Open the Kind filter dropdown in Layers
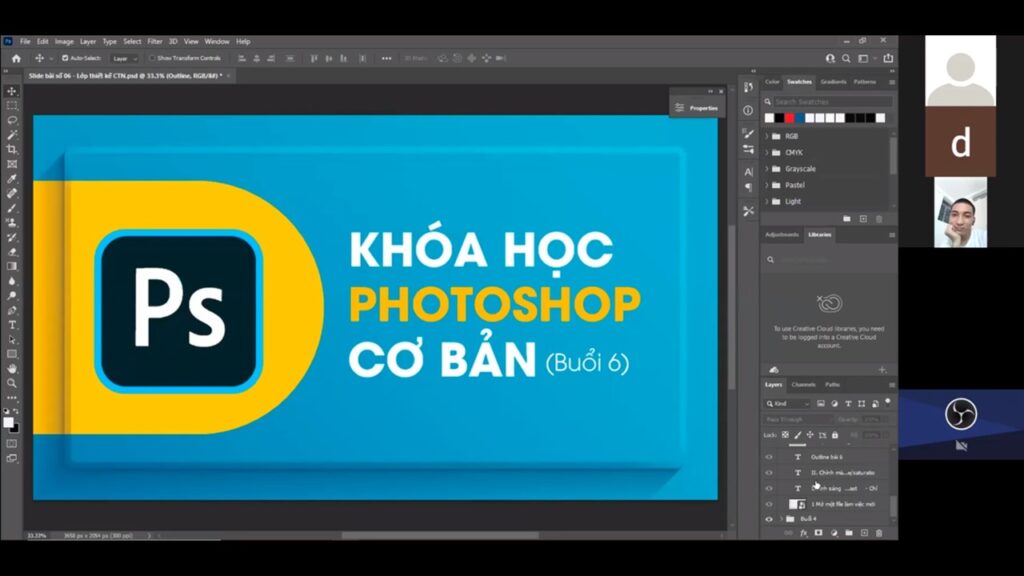The image size is (1024, 576). (x=788, y=404)
